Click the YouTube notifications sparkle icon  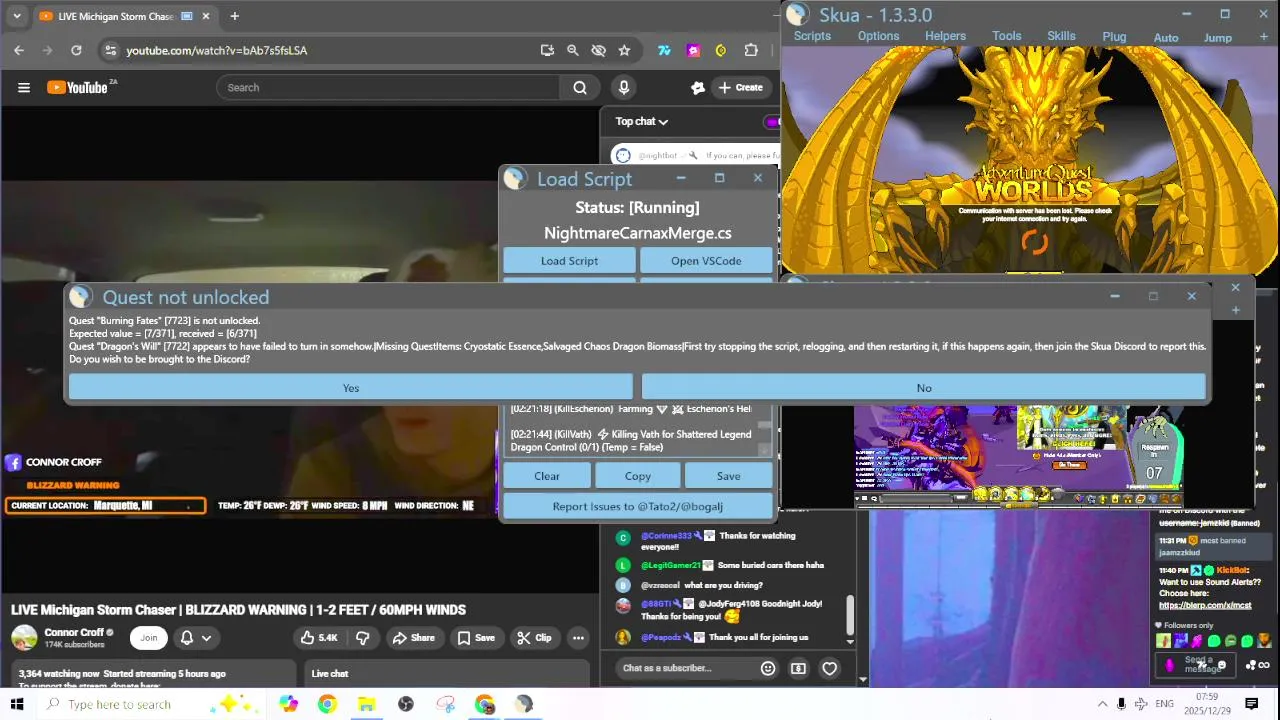[x=698, y=88]
